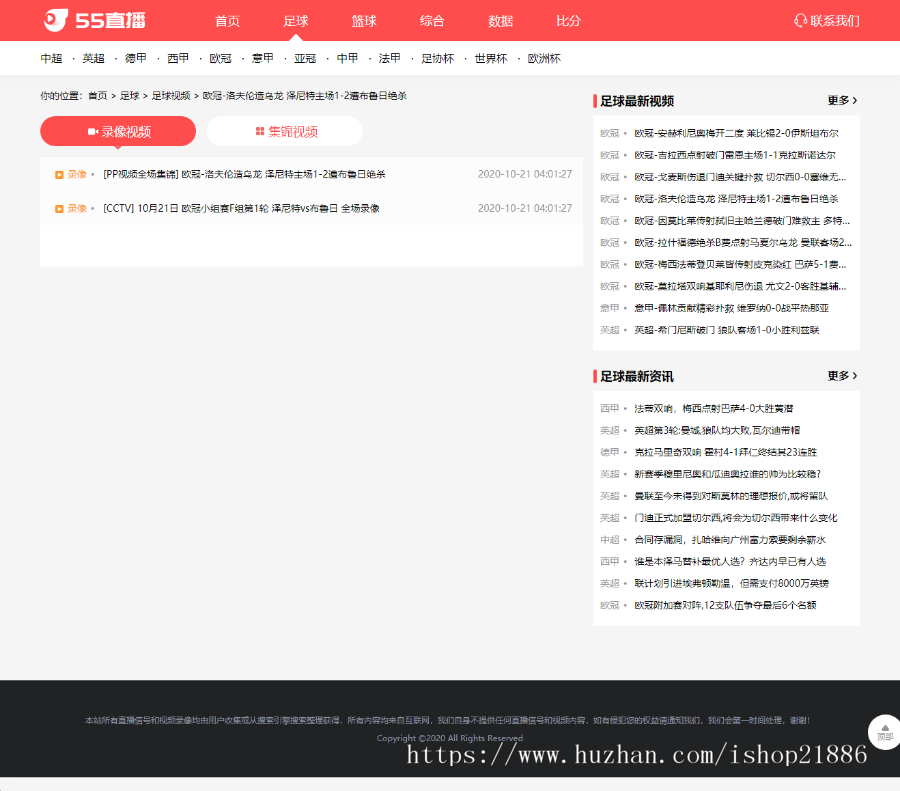Screen dimensions: 900x791
Task: Open [CCTV] 10月21日 全场录像 link
Action: (241, 208)
